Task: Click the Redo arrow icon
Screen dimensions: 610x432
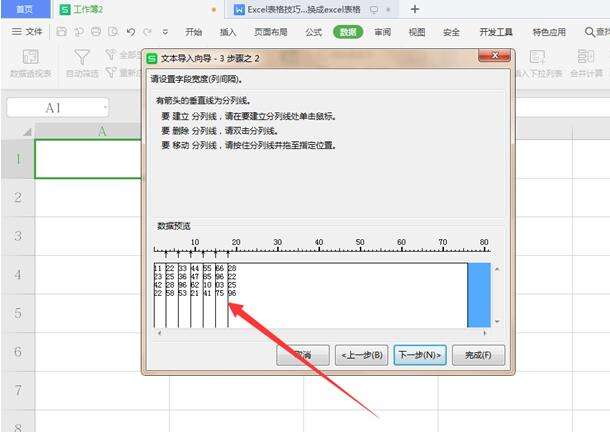Action: tap(147, 32)
